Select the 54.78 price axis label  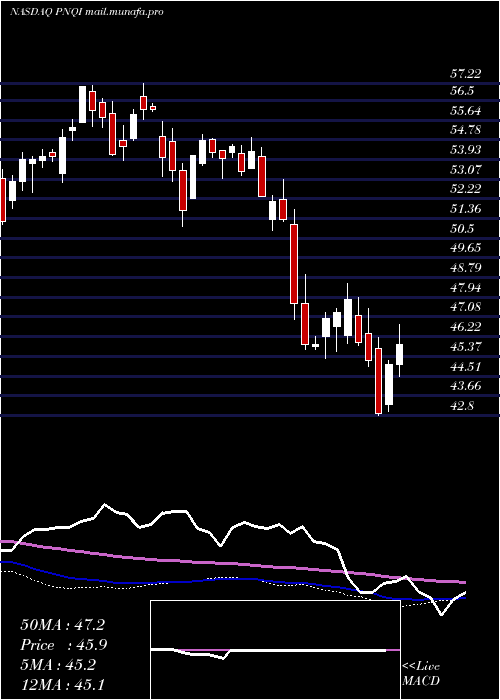pyautogui.click(x=465, y=130)
